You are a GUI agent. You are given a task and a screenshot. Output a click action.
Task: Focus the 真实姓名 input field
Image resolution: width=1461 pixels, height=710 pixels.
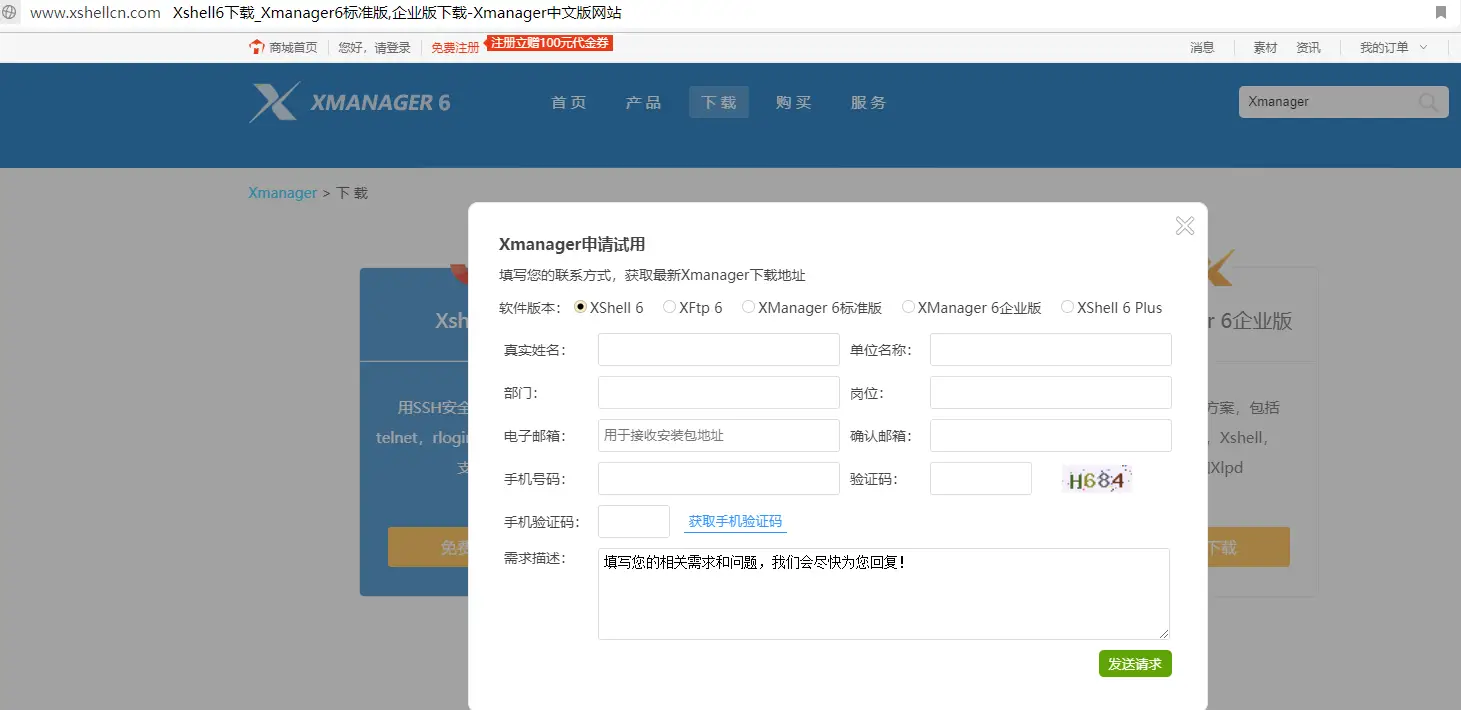[x=719, y=350]
